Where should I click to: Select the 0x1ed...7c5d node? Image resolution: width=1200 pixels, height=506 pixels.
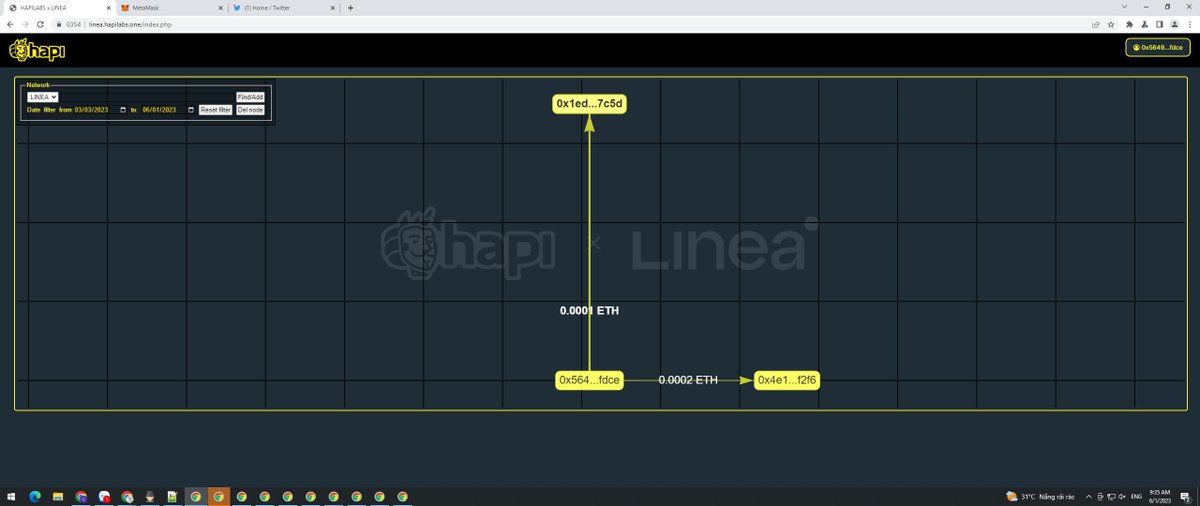click(x=590, y=103)
